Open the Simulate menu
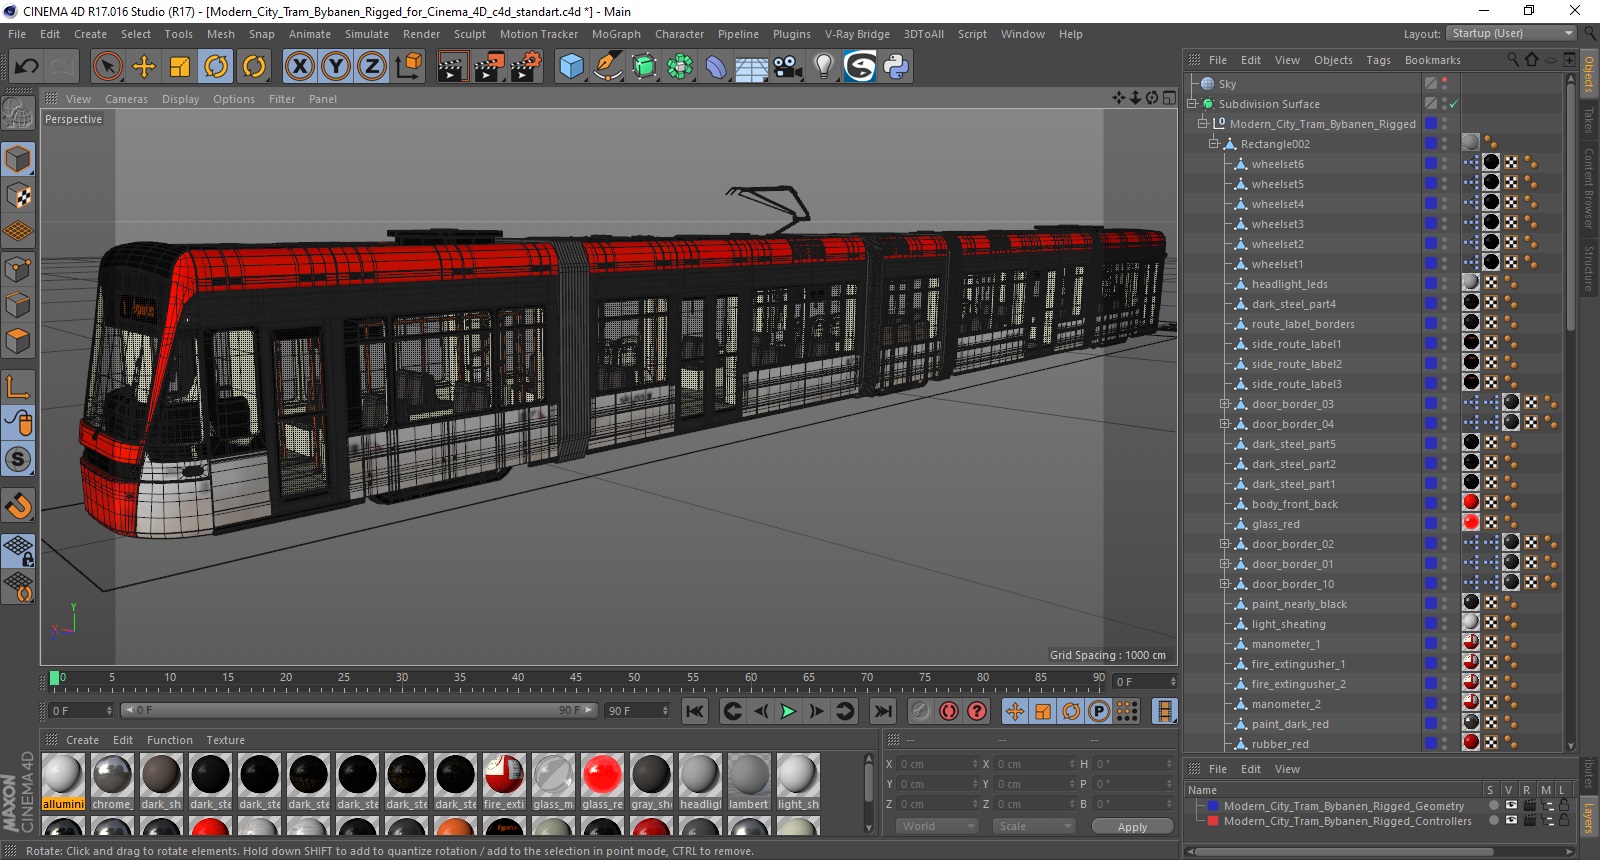 [367, 34]
